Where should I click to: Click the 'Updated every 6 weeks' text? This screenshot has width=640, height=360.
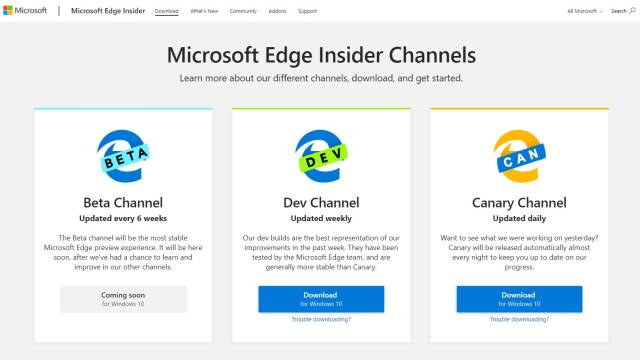tap(123, 218)
